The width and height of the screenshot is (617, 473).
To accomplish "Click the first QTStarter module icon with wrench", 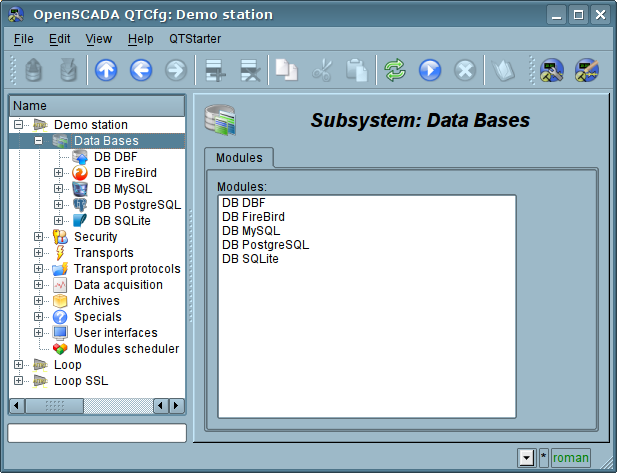I will tap(552, 70).
